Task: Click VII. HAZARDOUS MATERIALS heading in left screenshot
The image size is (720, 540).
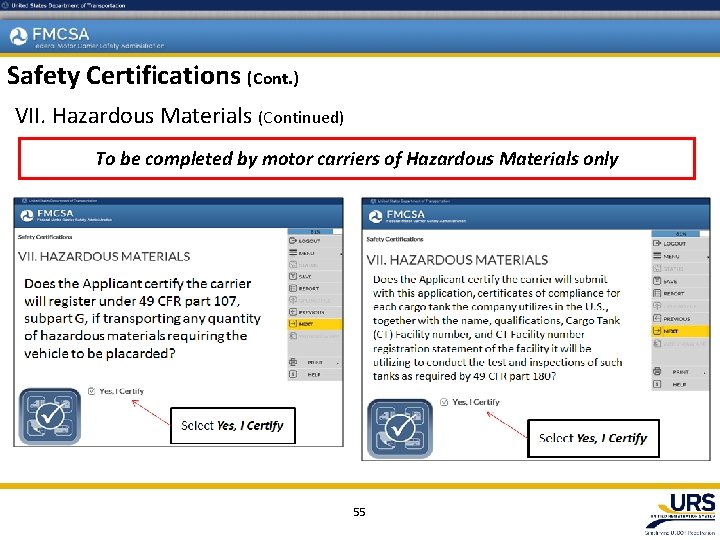Action: (x=104, y=256)
